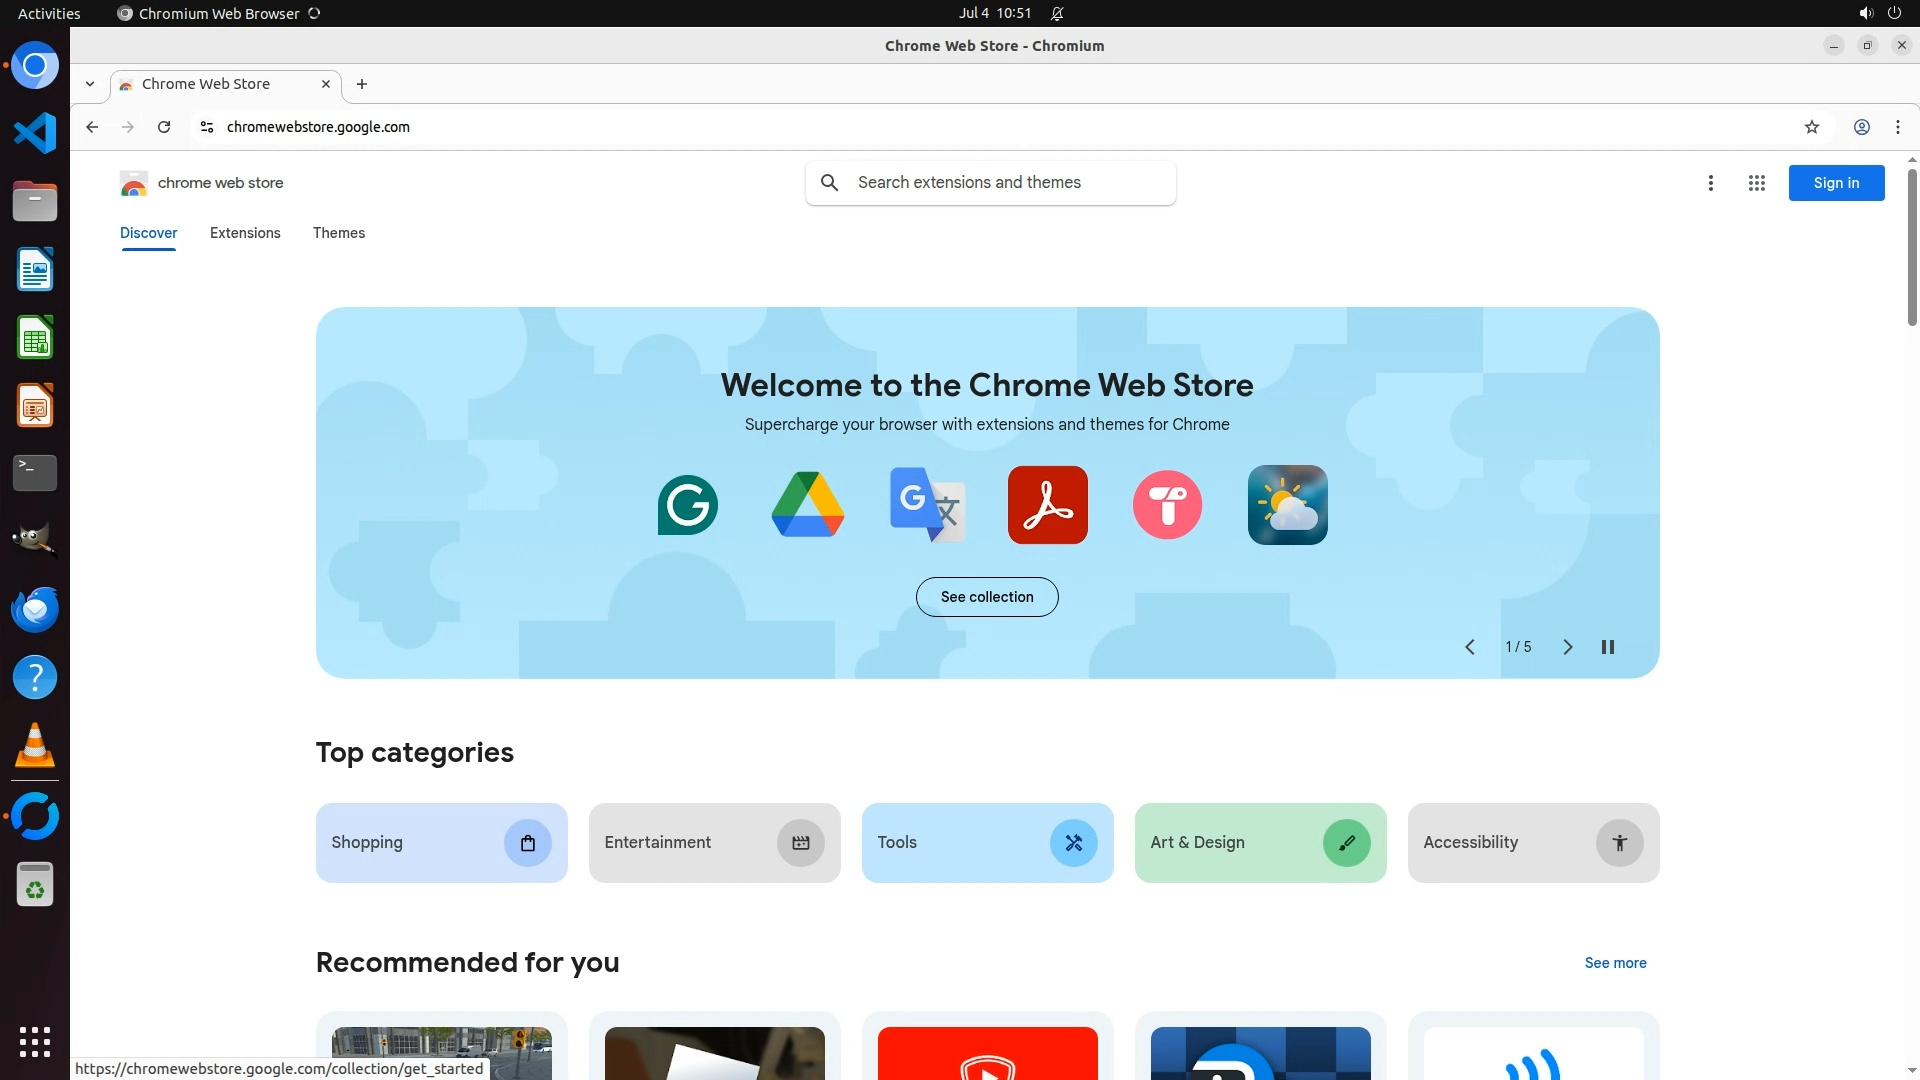Bookmark this page with star icon
The width and height of the screenshot is (1920, 1080).
click(x=1812, y=127)
